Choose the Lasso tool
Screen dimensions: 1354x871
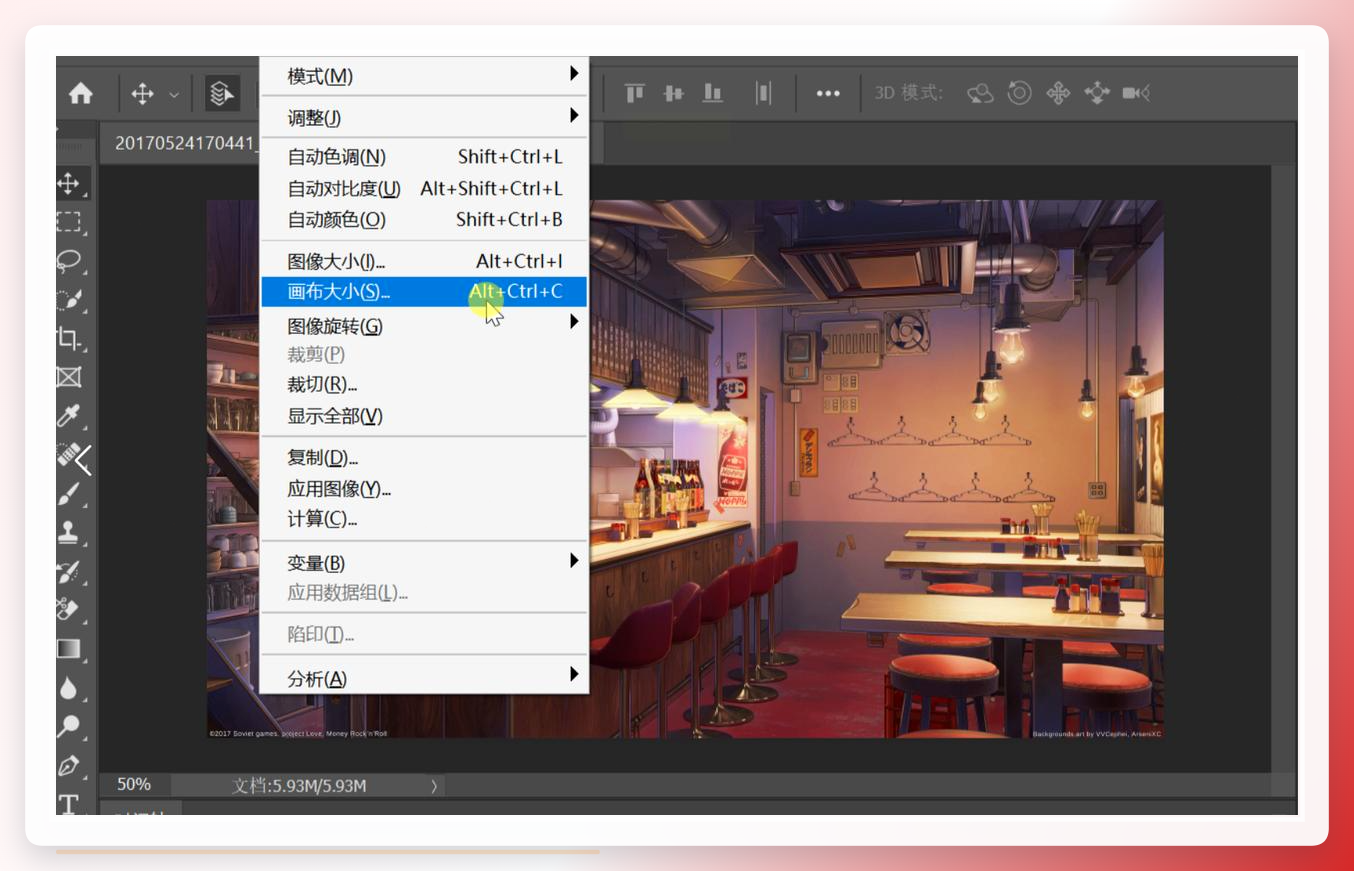tap(68, 261)
